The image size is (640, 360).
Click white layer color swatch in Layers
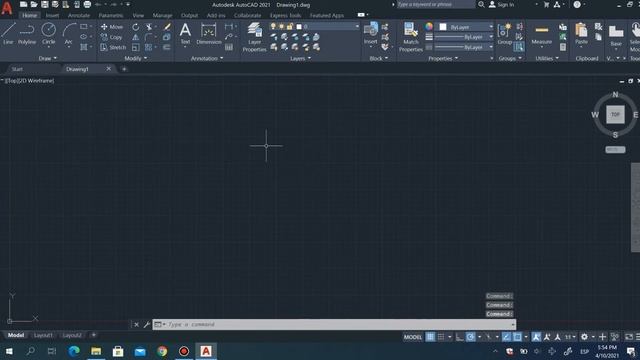tap(299, 27)
